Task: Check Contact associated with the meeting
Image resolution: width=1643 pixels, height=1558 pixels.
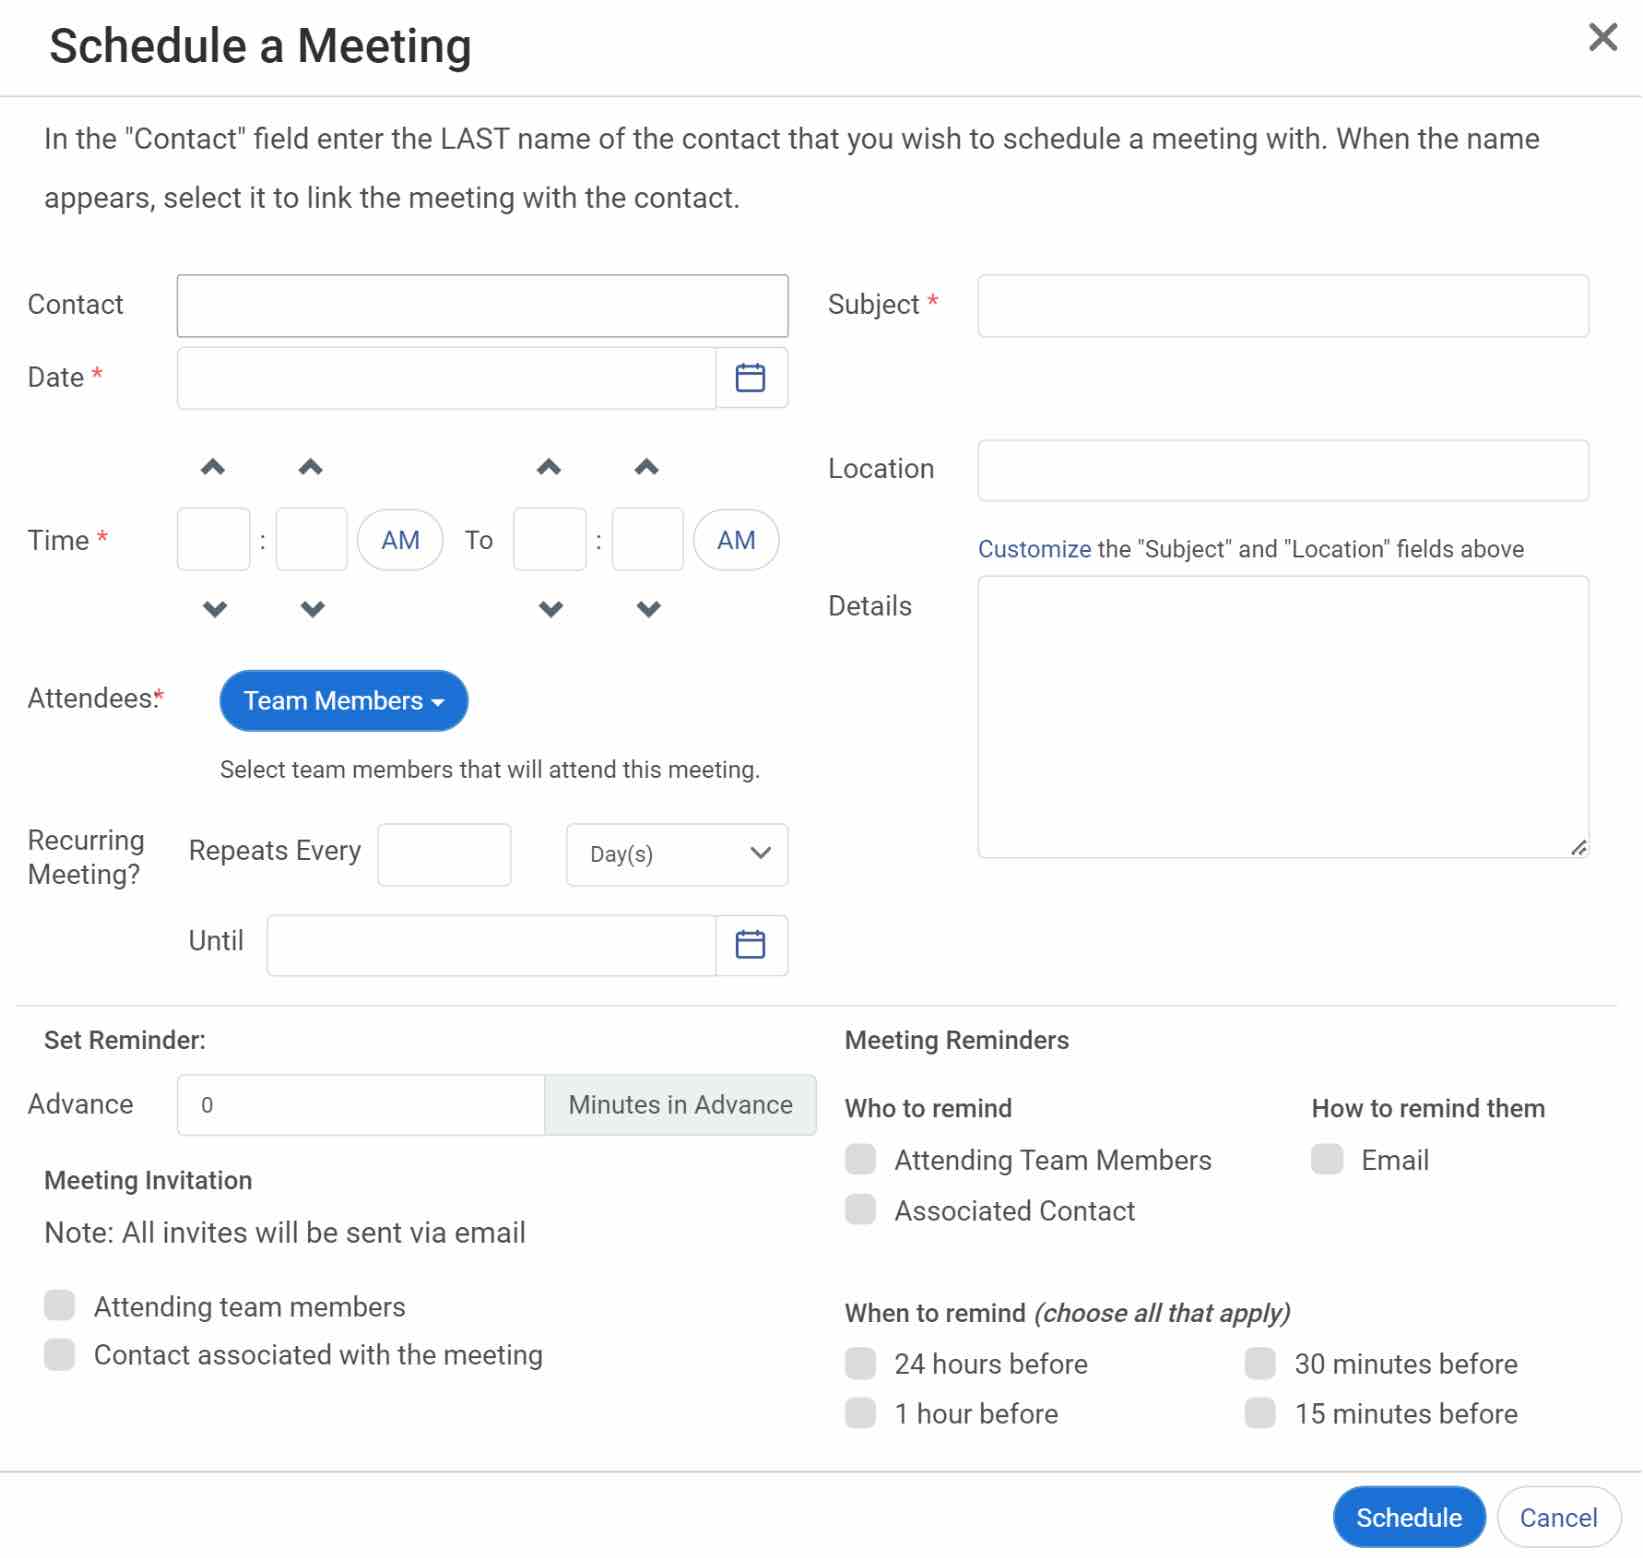Action: (60, 1355)
